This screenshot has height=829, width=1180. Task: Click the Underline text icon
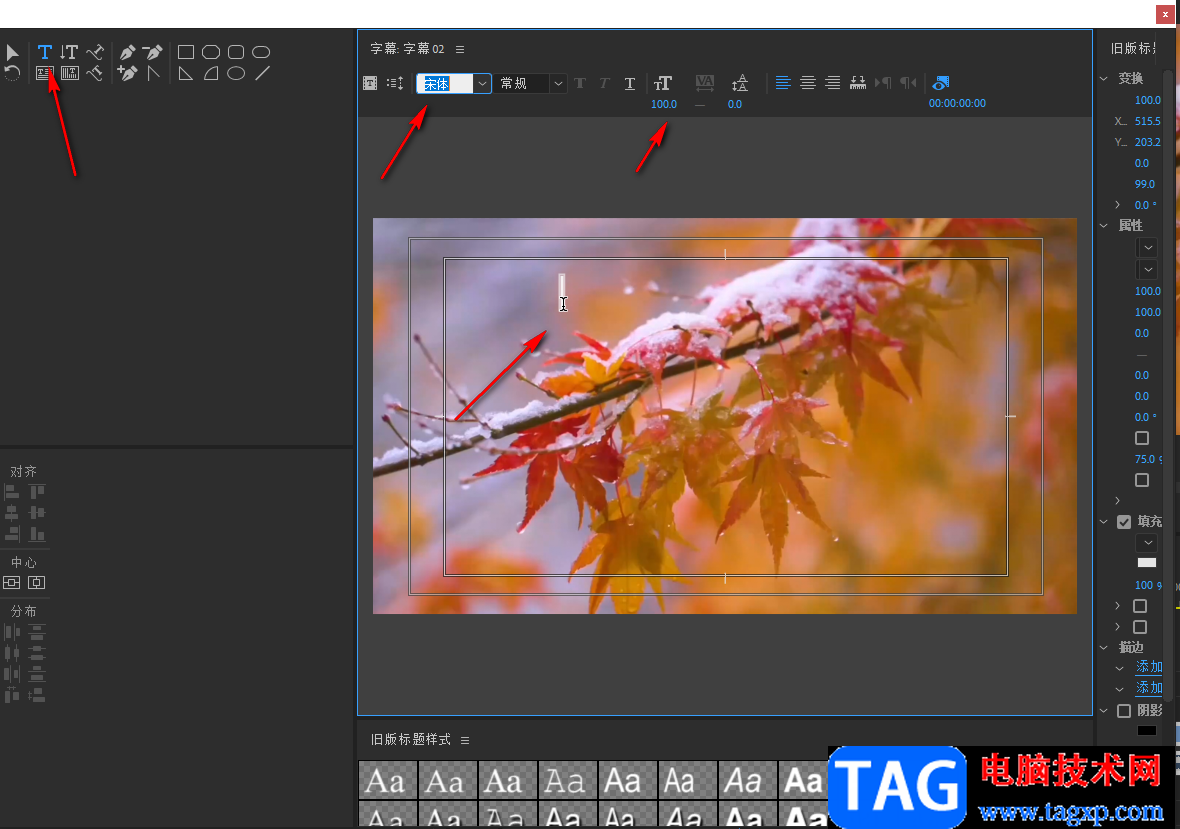point(630,83)
